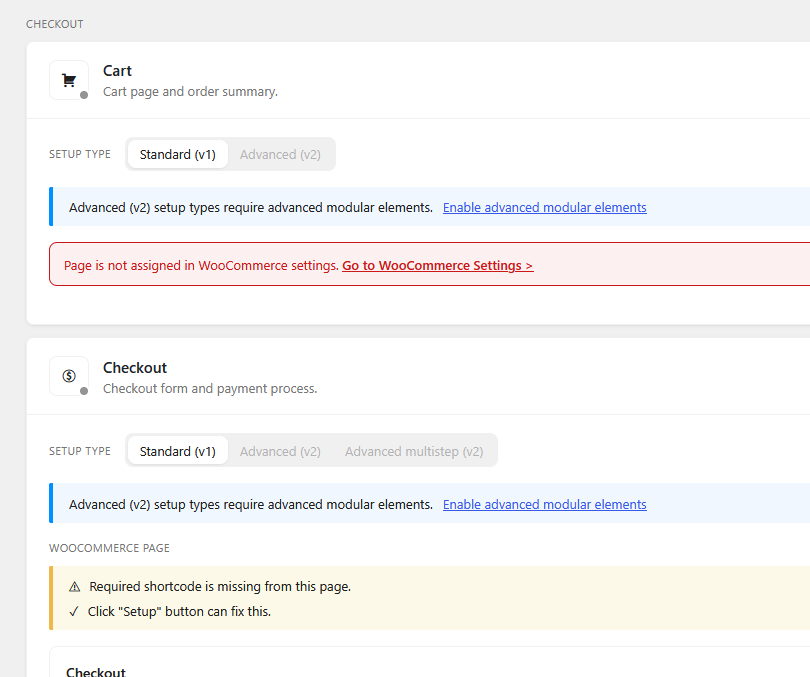Click the 'Click "Setup" button can fix this.' text

click(x=179, y=611)
